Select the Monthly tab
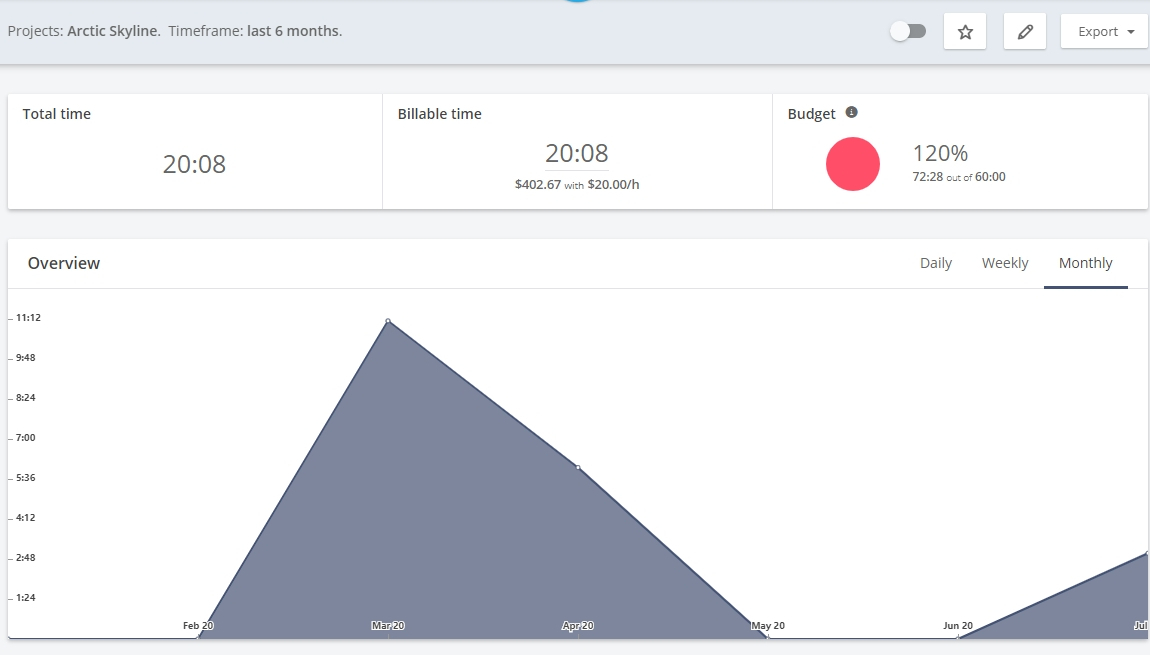Image resolution: width=1150 pixels, height=655 pixels. click(x=1086, y=263)
